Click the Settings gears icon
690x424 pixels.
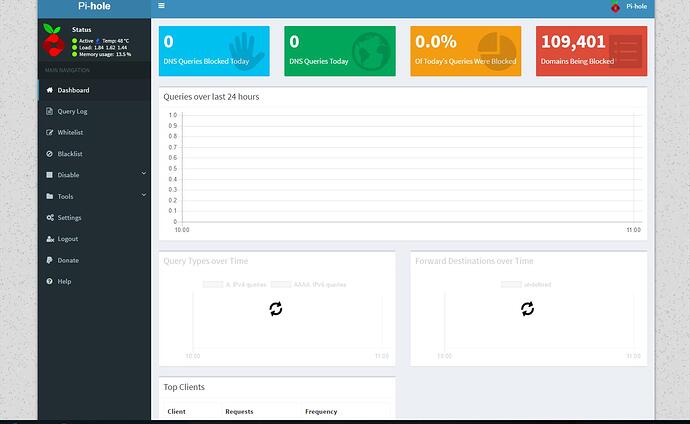[x=49, y=217]
